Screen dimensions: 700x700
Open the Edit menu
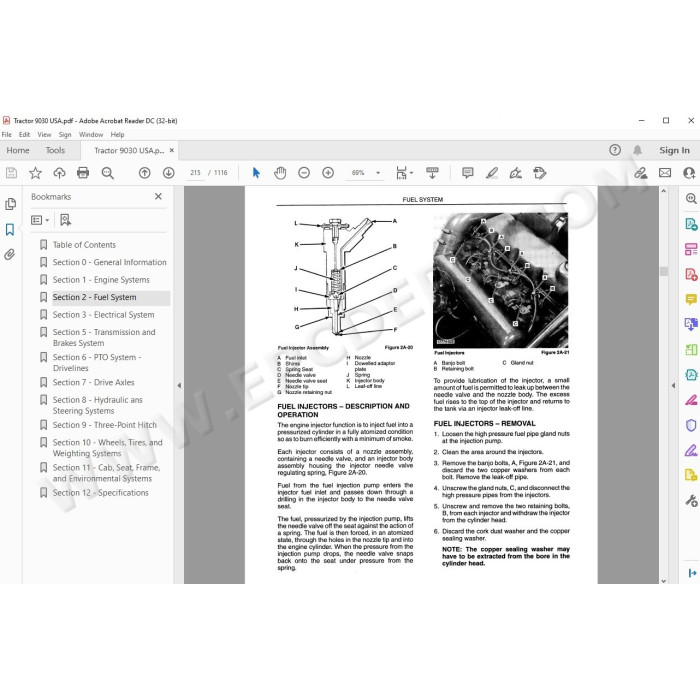24,134
